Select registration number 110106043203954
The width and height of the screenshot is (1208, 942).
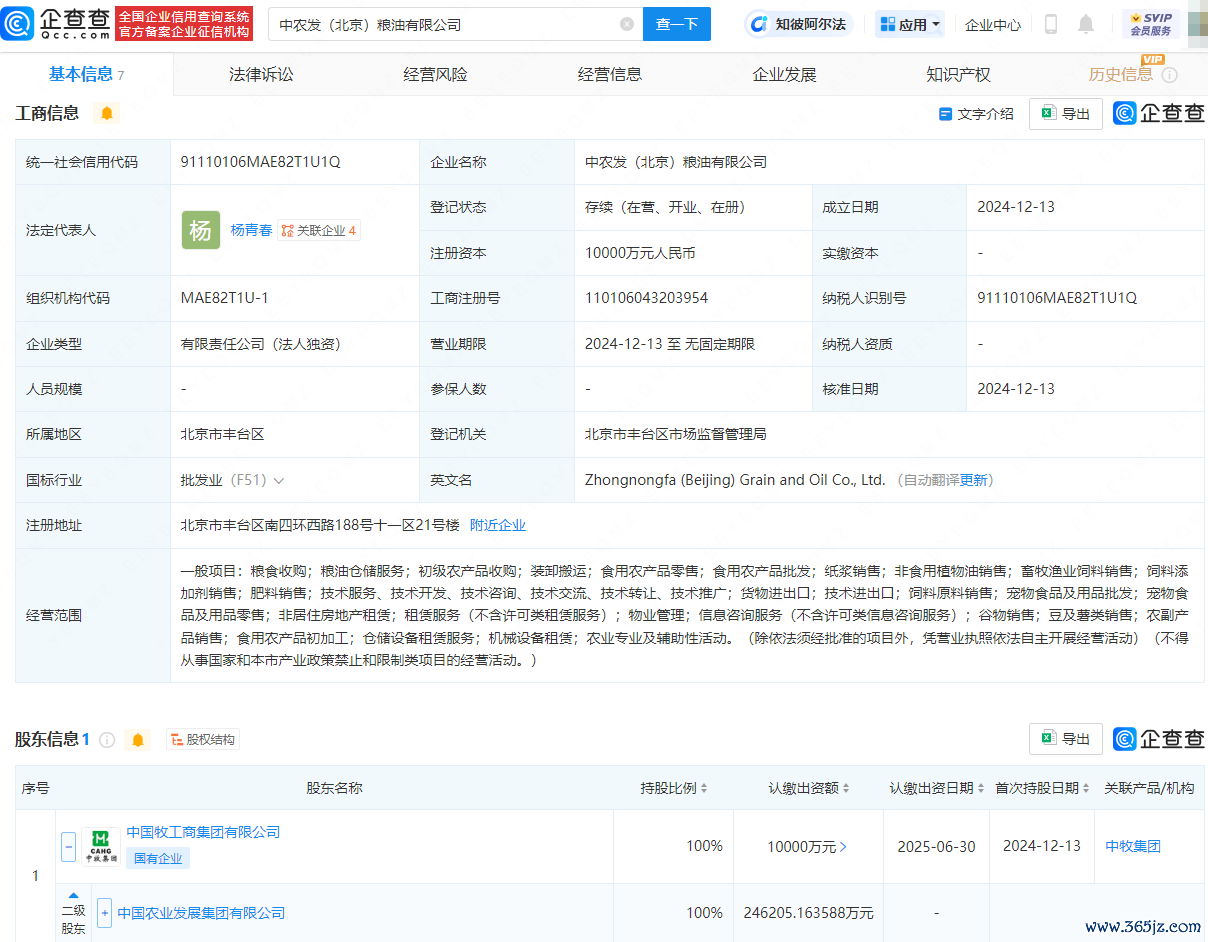point(646,298)
